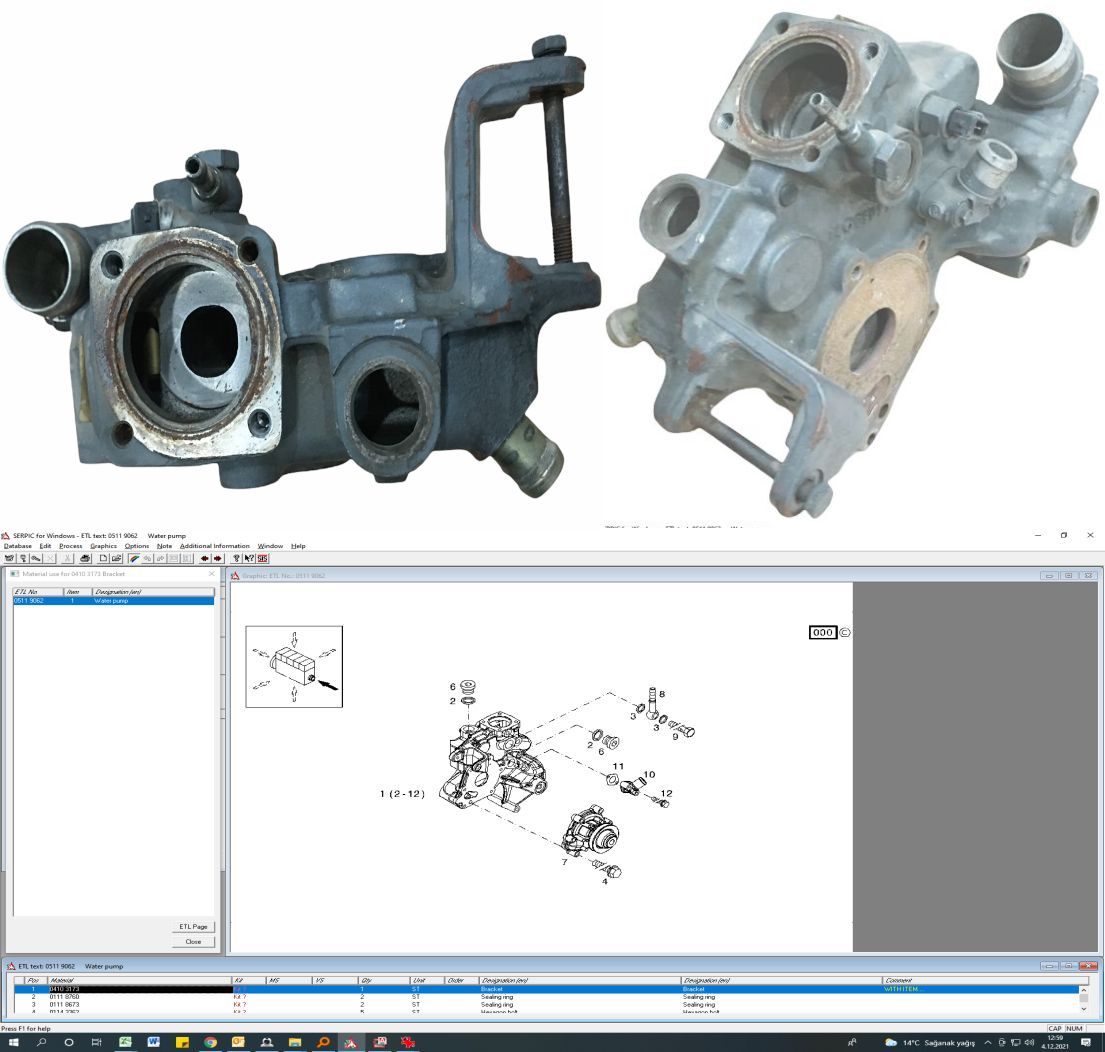Click the 000 box in the graphic

pos(822,633)
